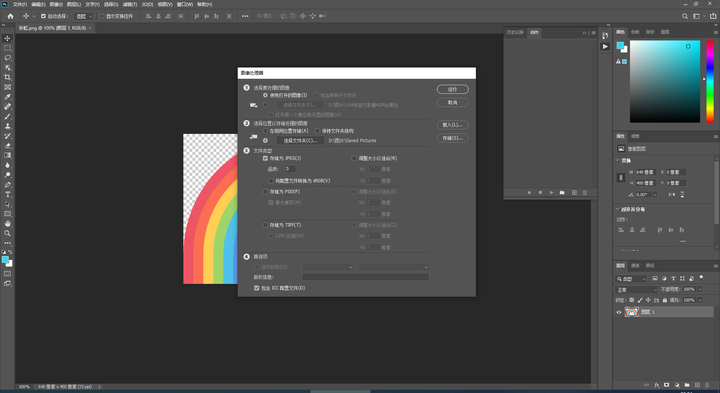
Task: Enable Resize to Fit for JPEG
Action: coord(354,158)
